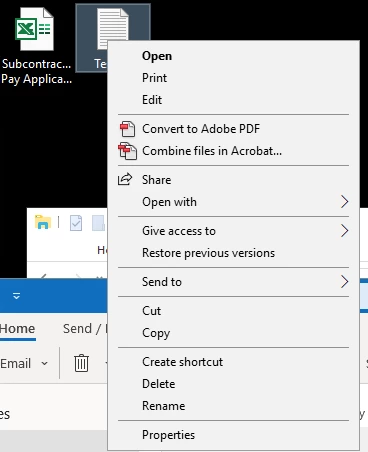368x452 pixels.
Task: Expand the Send to submenu arrow
Action: (x=345, y=282)
